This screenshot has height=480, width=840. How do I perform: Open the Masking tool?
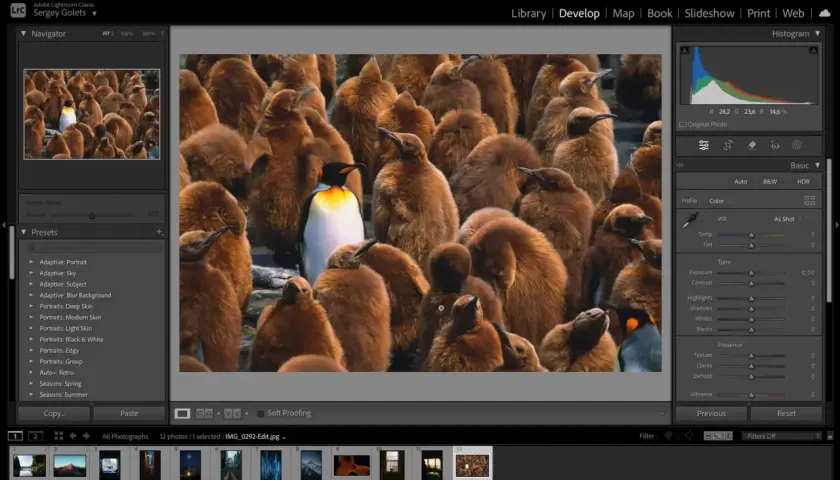797,145
